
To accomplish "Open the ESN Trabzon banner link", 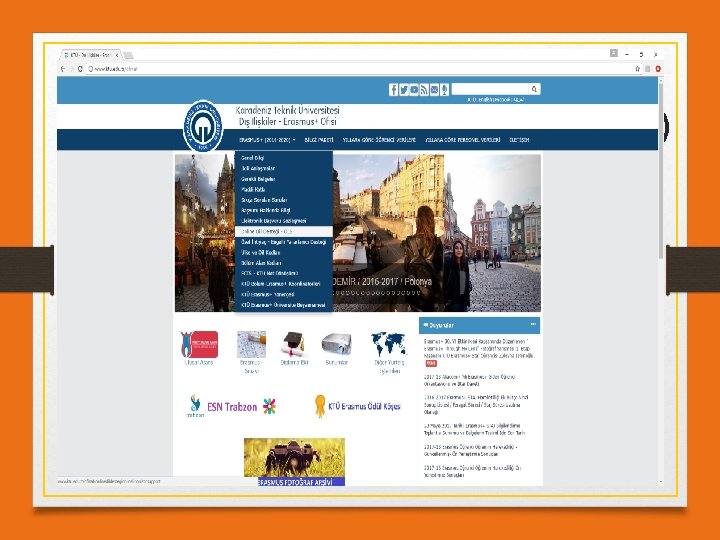I will tap(231, 406).
